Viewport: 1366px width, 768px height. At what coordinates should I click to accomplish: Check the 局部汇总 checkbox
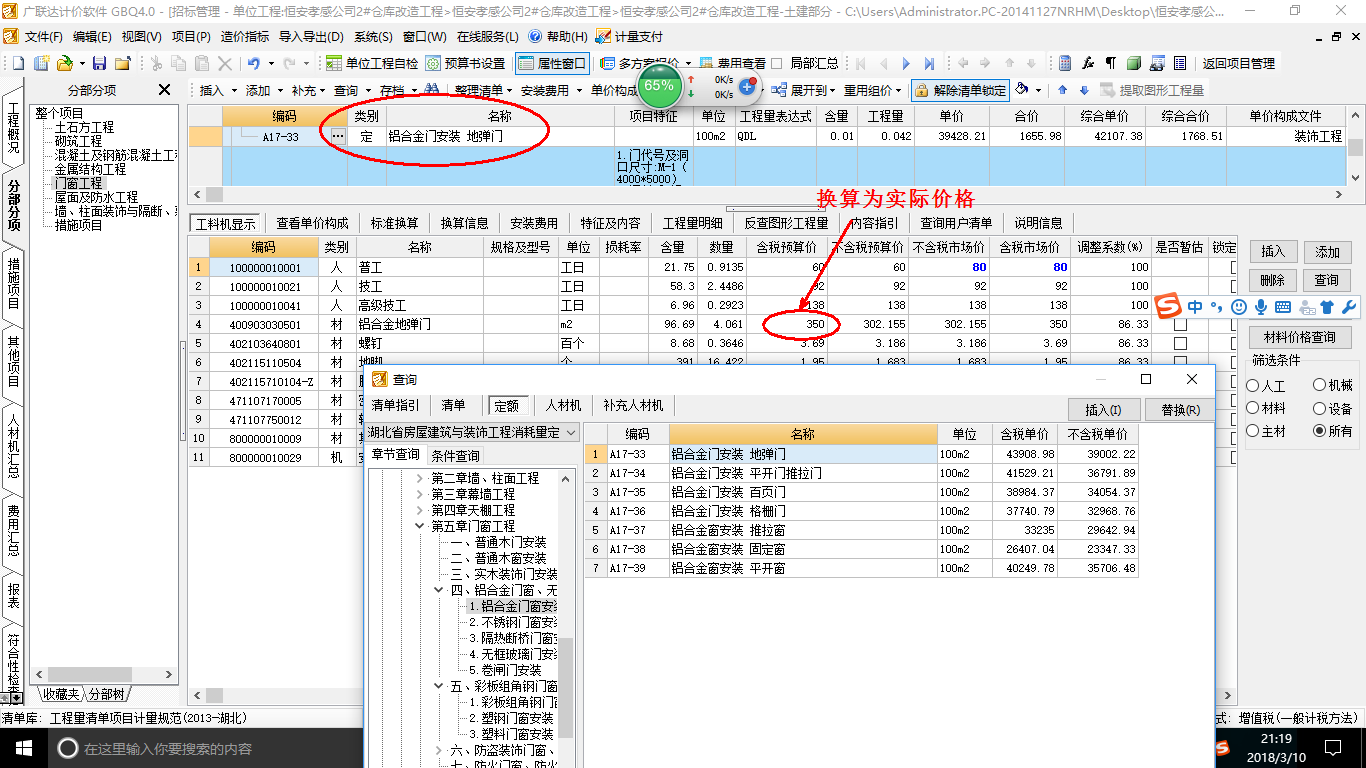click(x=778, y=63)
